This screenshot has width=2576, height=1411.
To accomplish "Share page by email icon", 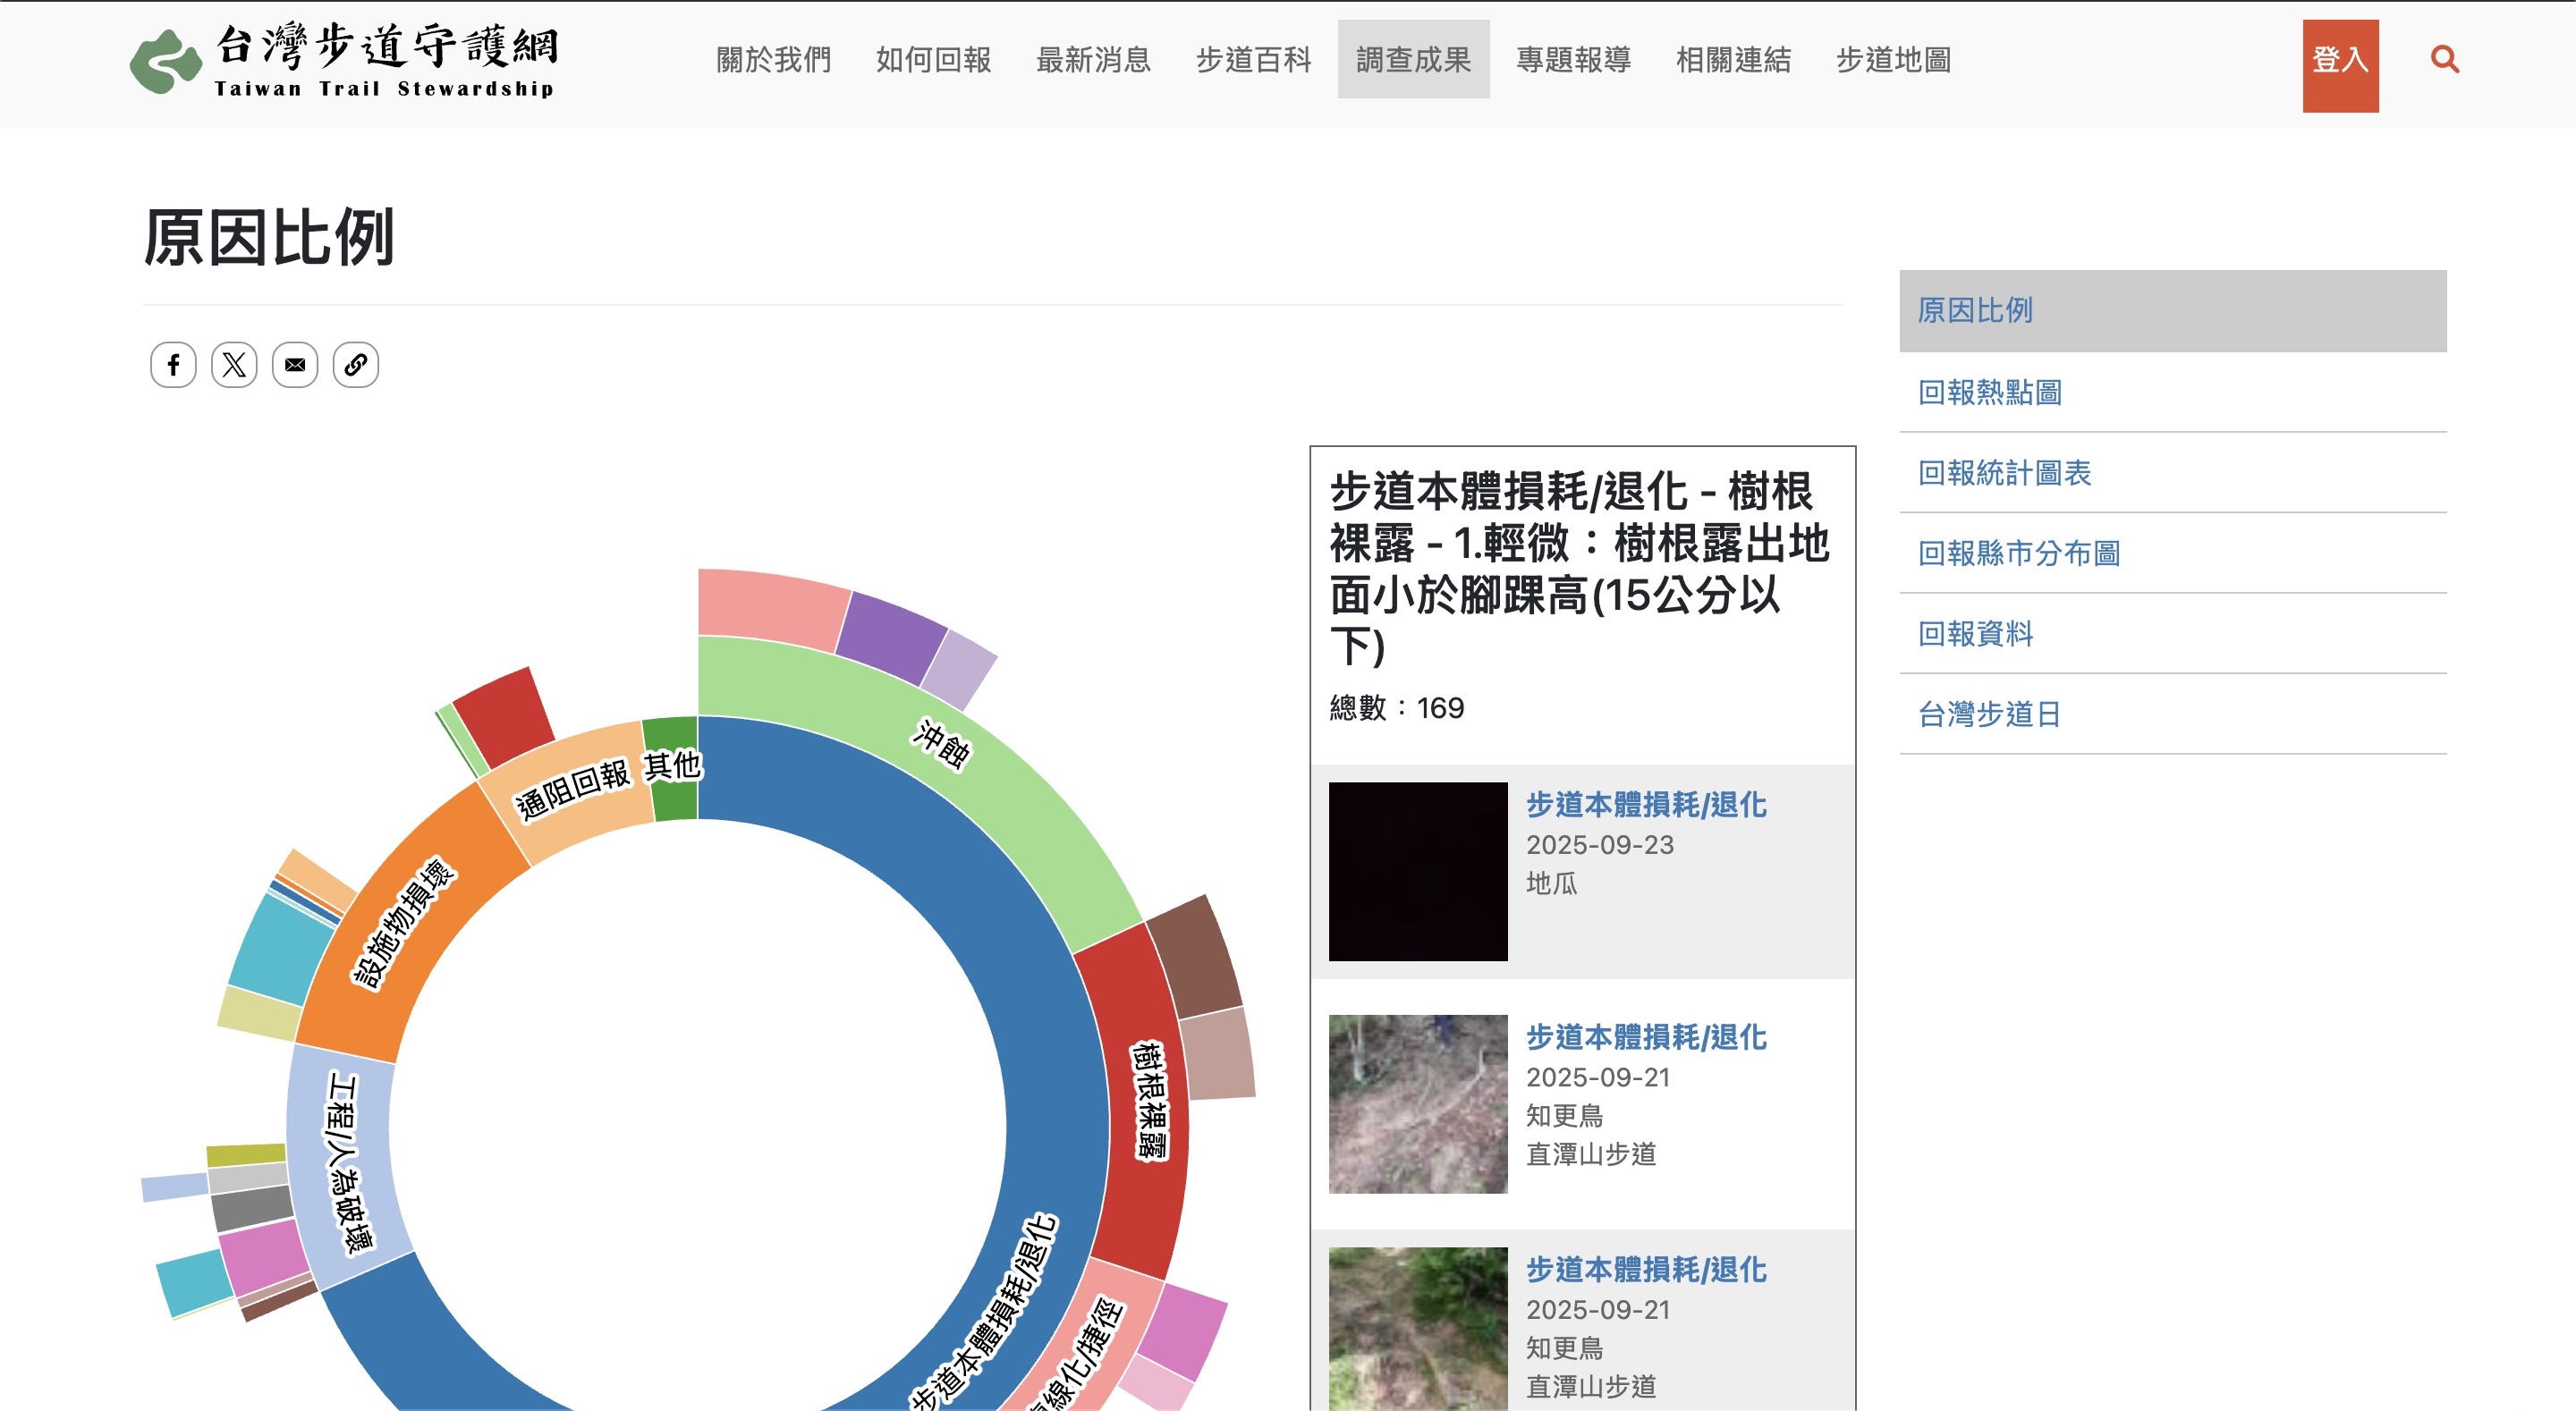I will [295, 365].
